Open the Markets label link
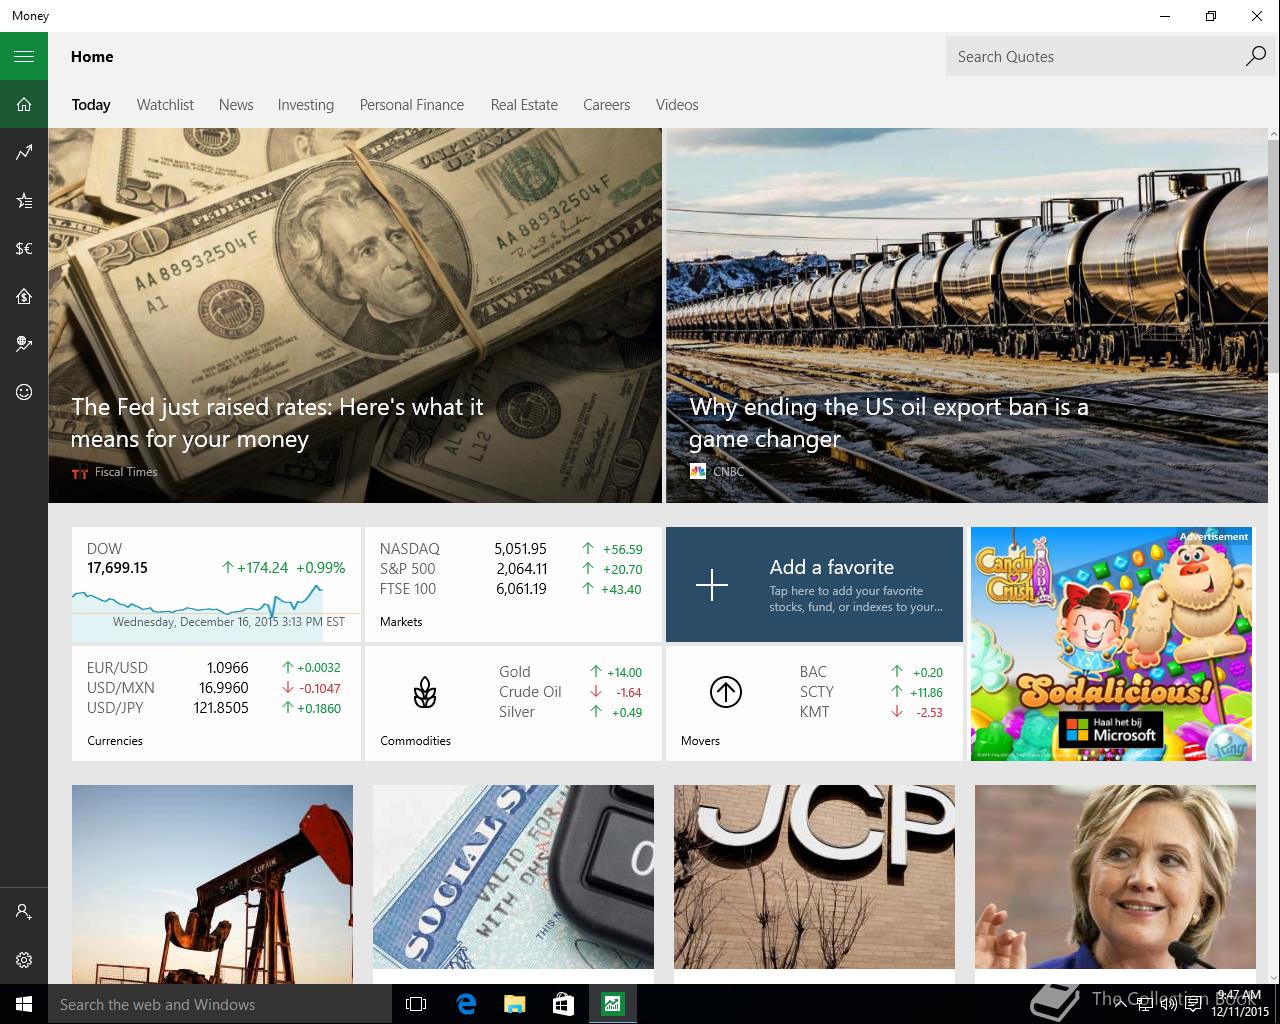 [x=401, y=622]
